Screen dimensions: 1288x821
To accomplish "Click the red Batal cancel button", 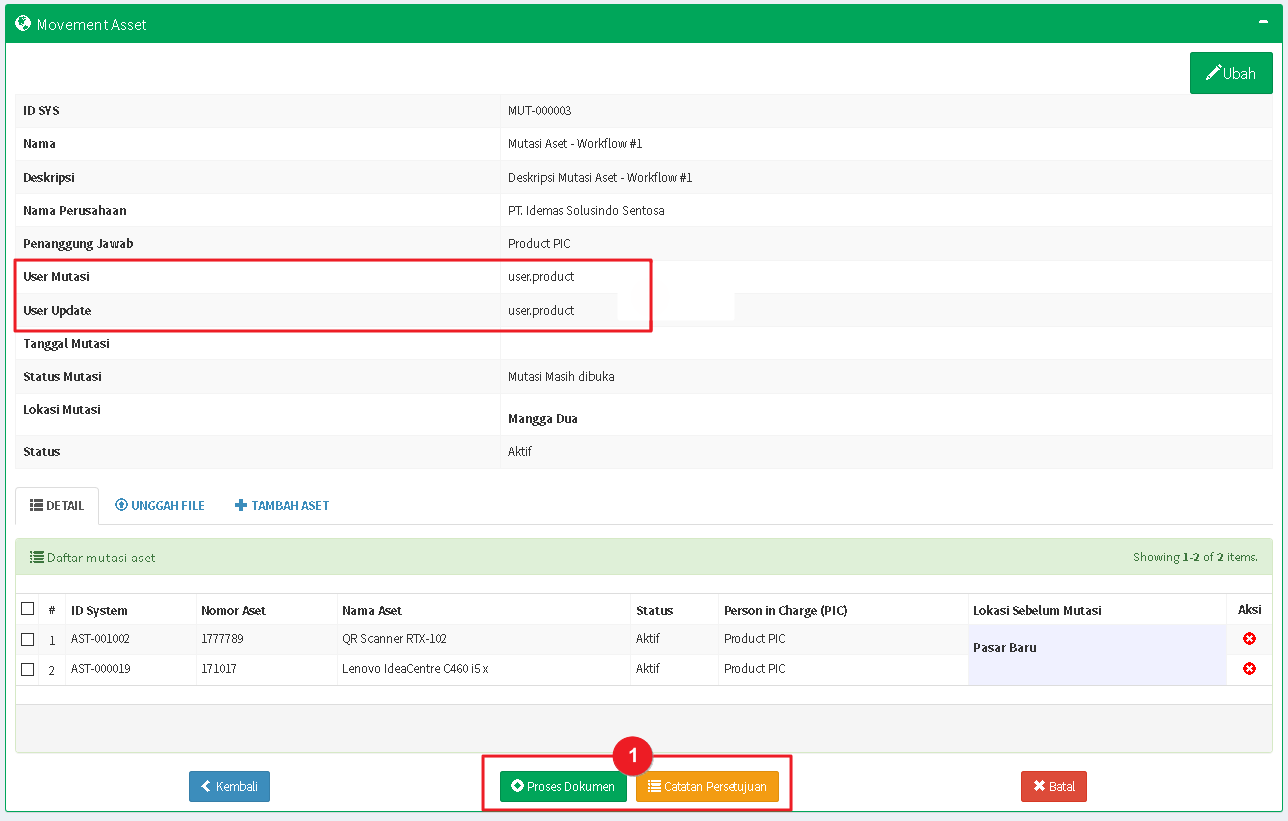I will point(1053,787).
